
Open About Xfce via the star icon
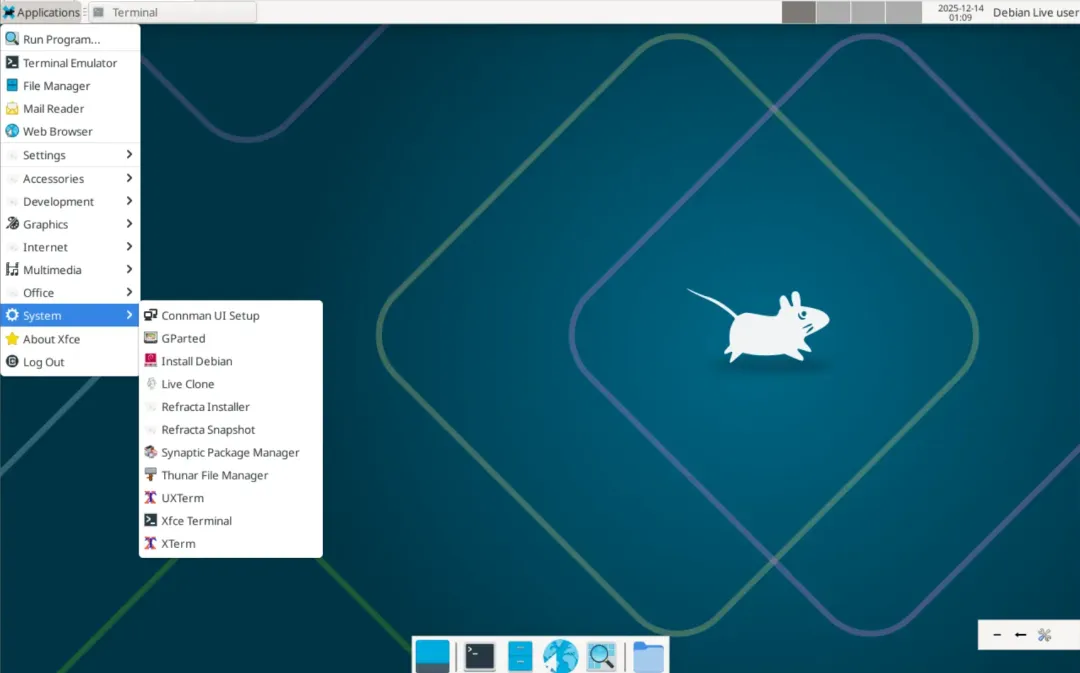click(12, 339)
